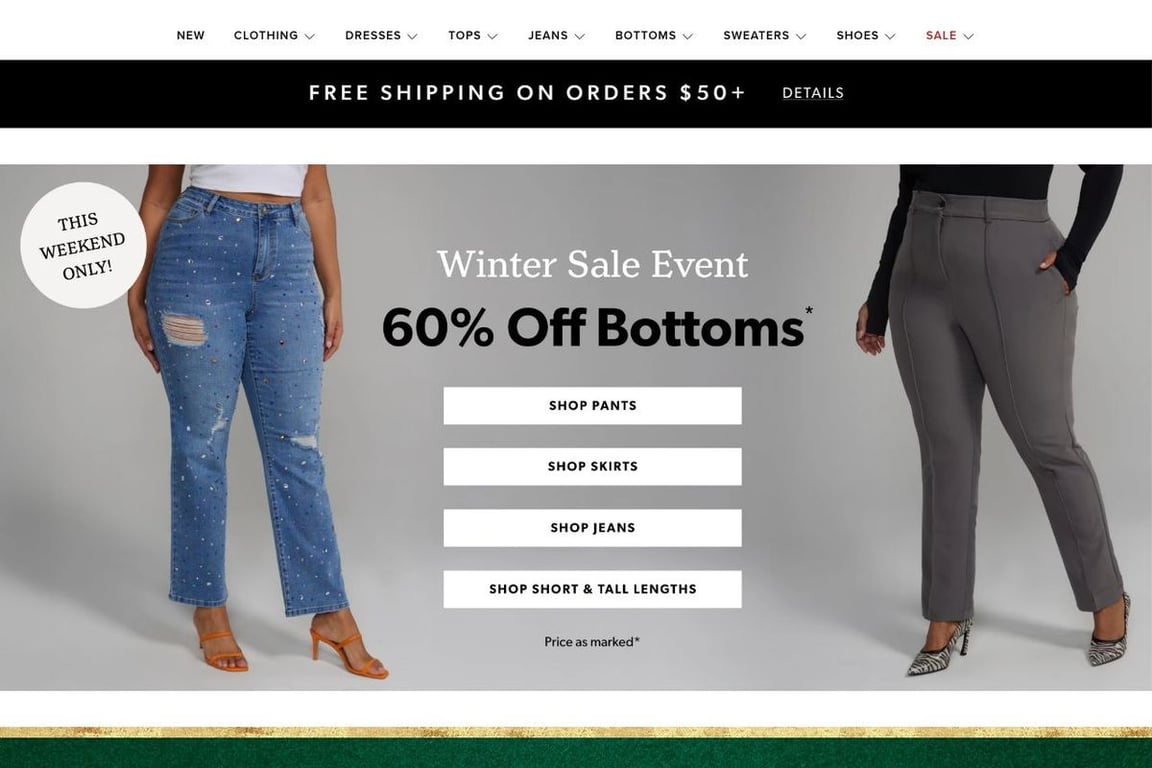View free shipping Details link

pos(813,93)
